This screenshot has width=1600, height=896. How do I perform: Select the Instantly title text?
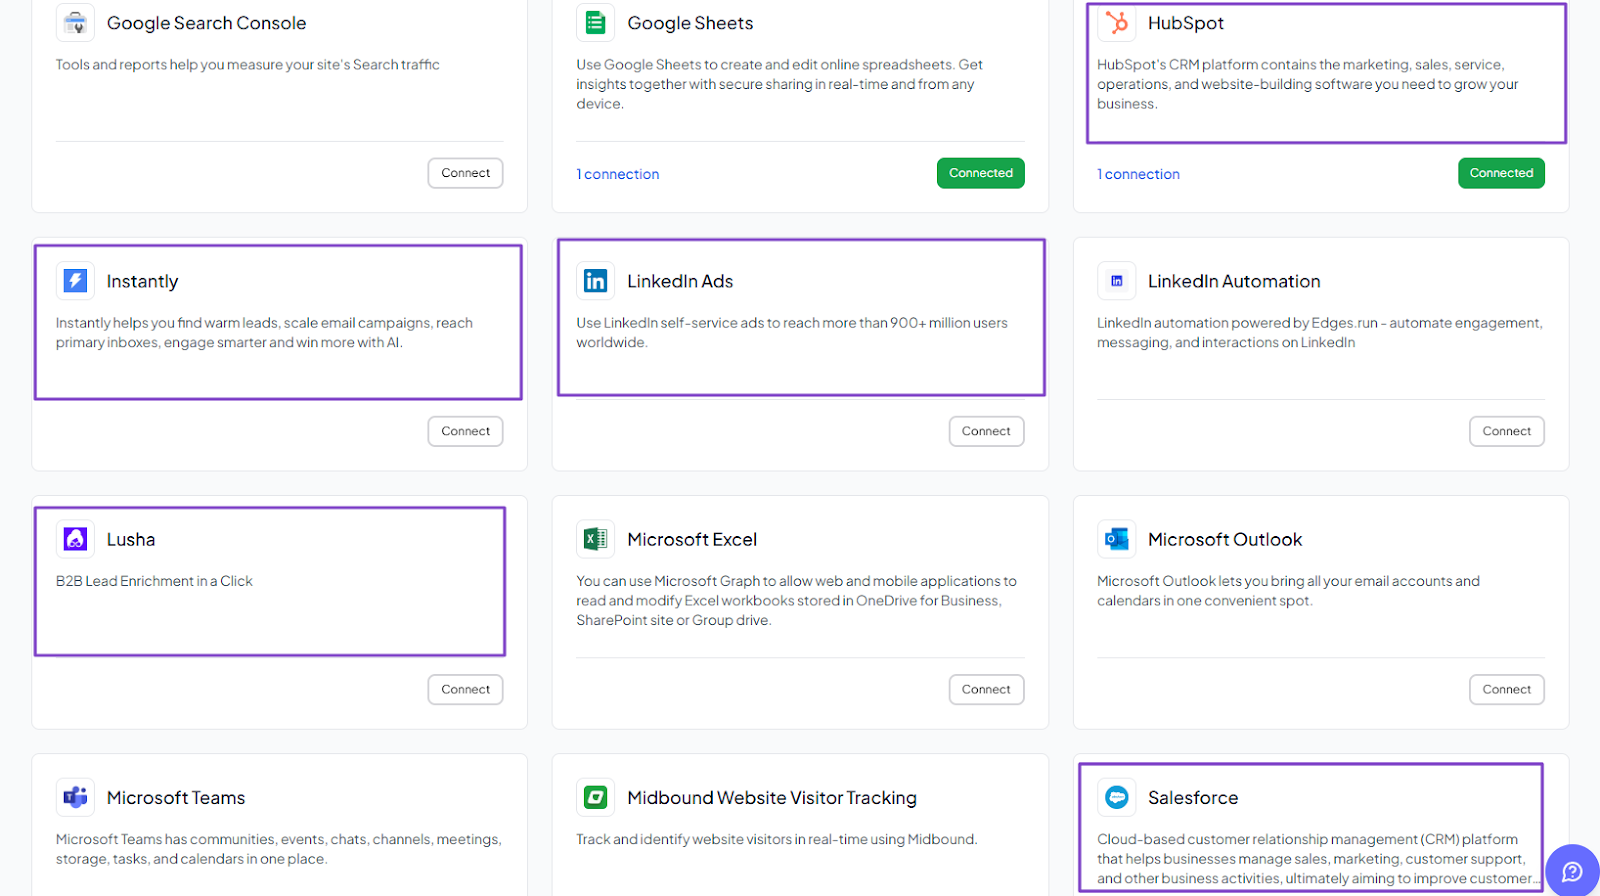pos(142,281)
